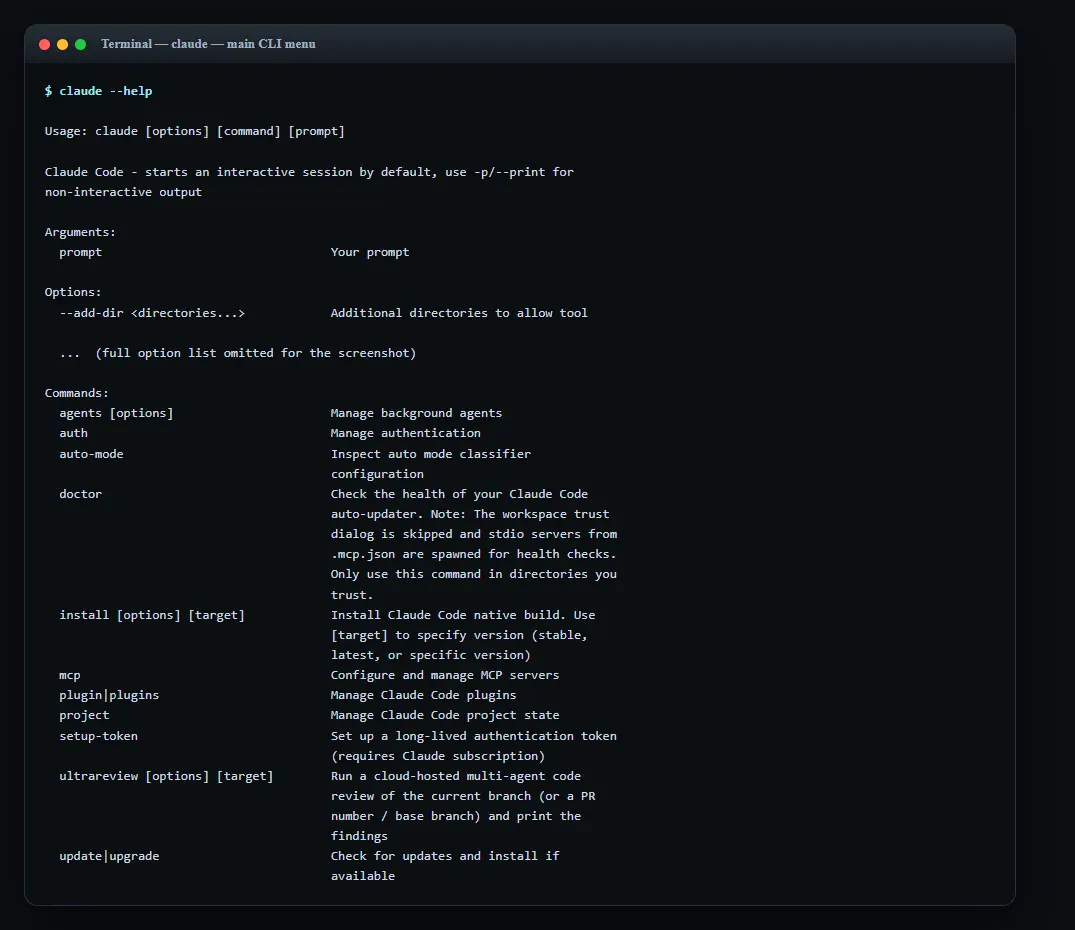Image resolution: width=1075 pixels, height=930 pixels.
Task: Click the 'Your prompt' description
Action: point(370,252)
